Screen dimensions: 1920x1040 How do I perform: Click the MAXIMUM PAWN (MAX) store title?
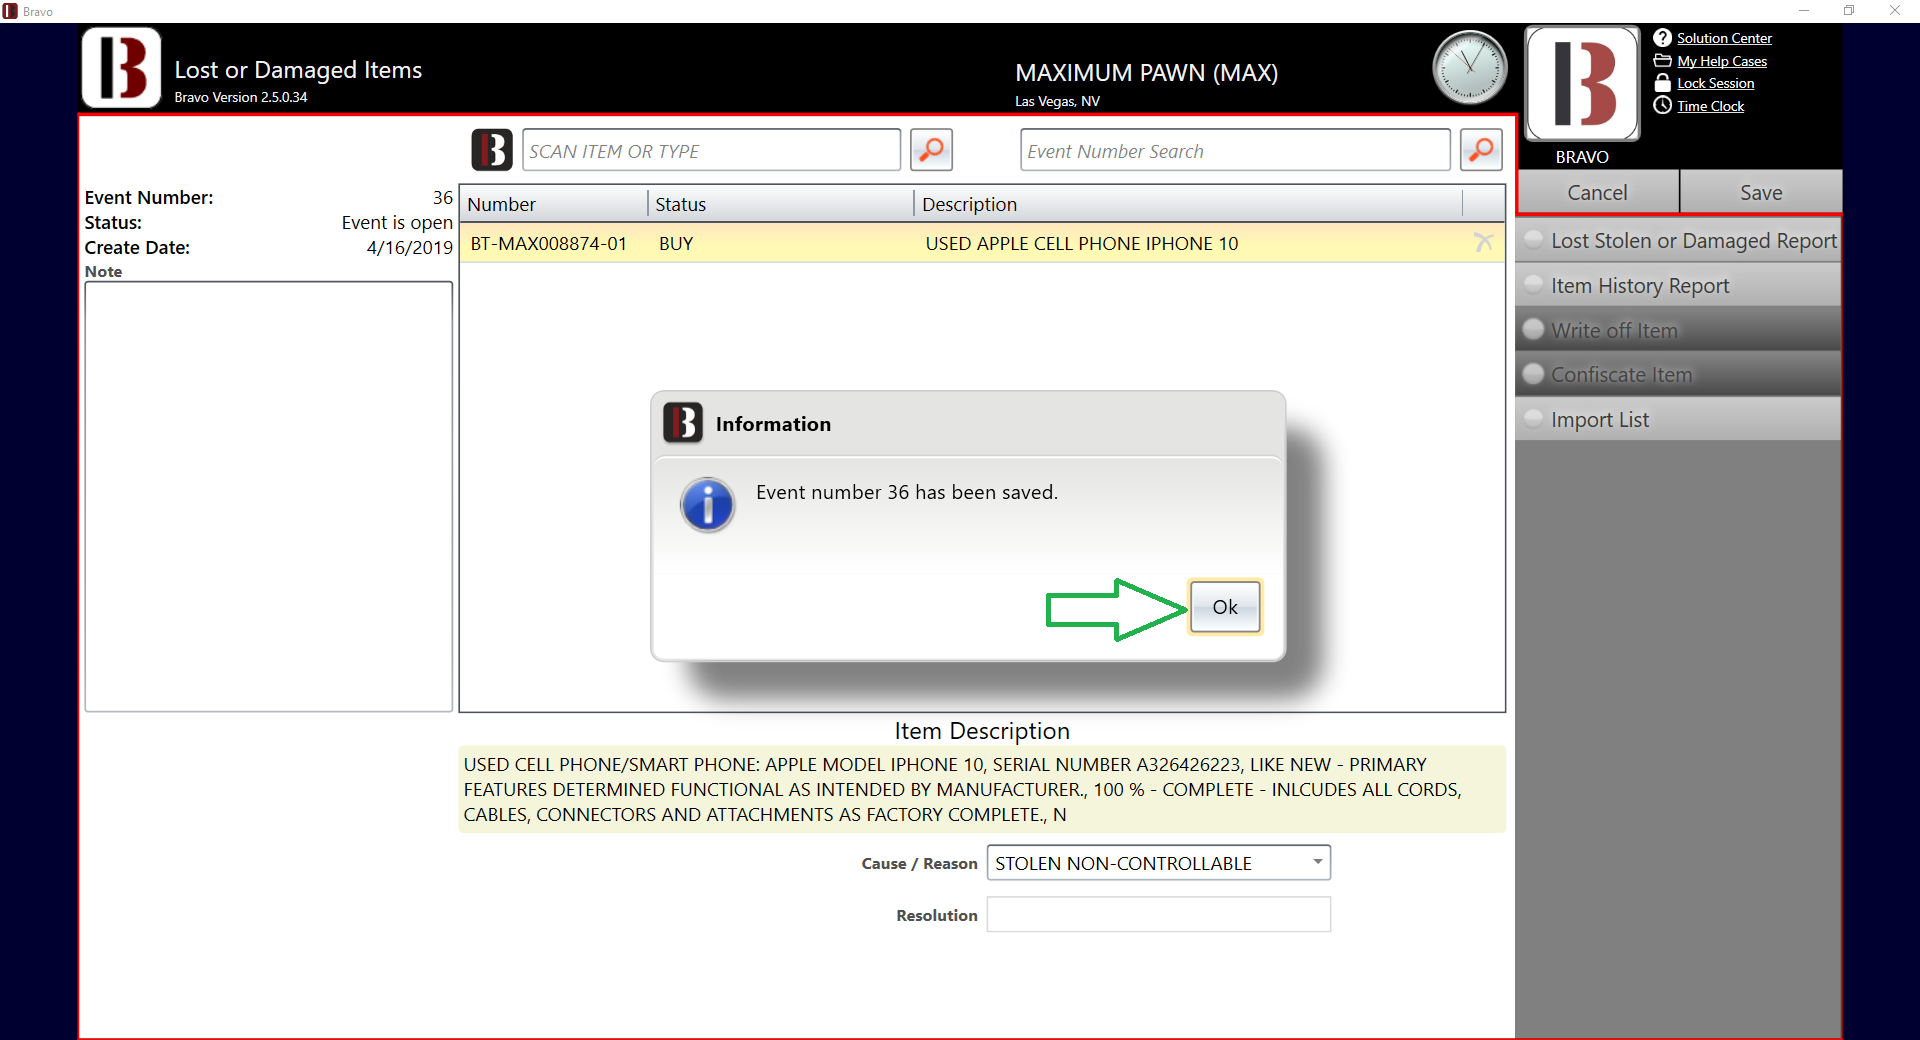tap(1146, 72)
